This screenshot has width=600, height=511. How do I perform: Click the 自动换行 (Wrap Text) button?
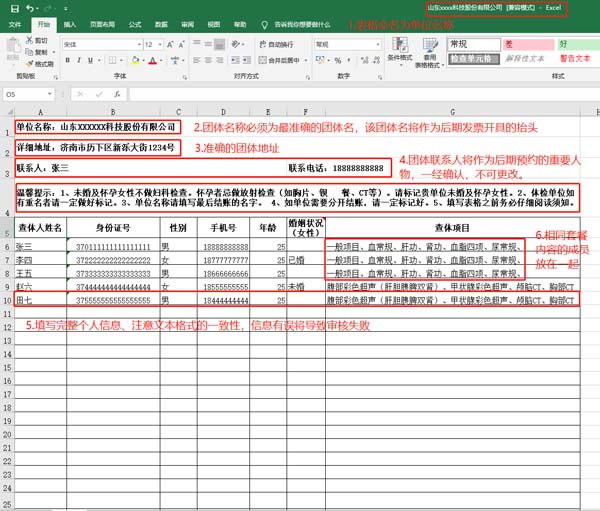coord(276,44)
